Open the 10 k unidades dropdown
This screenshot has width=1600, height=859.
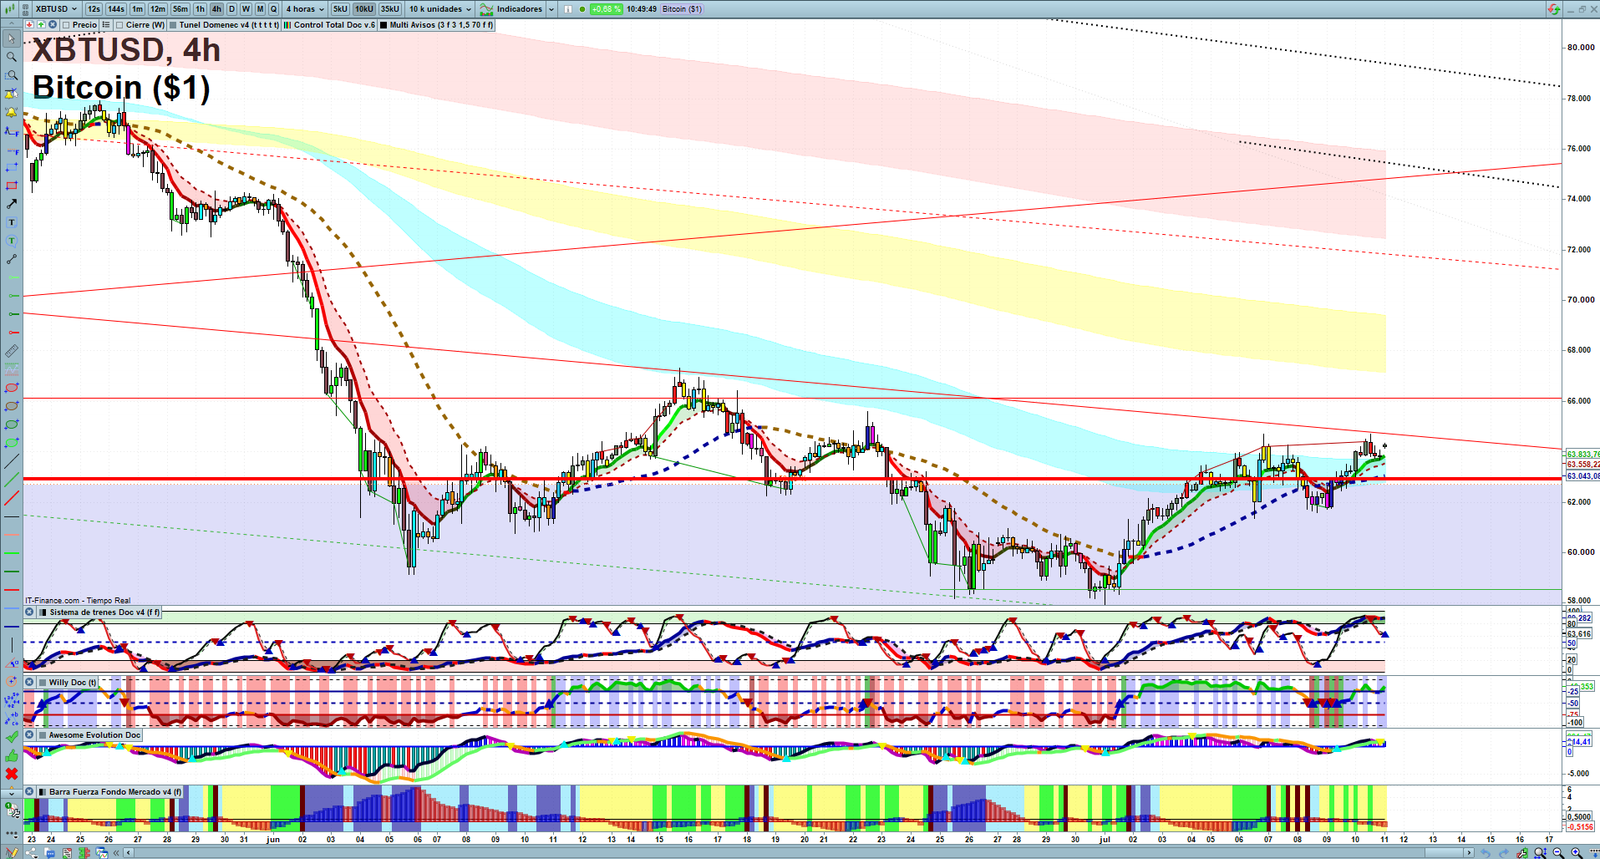click(440, 9)
